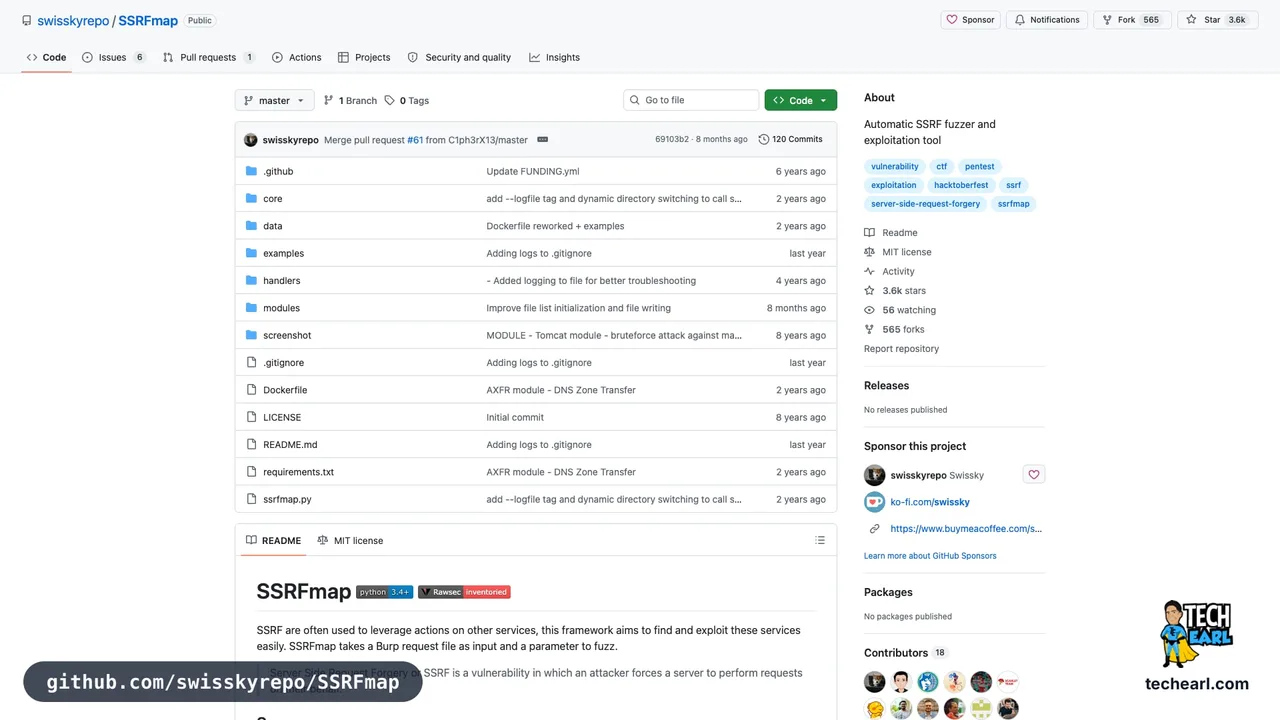
Task: Expand commit message ellipsis button
Action: click(x=542, y=139)
